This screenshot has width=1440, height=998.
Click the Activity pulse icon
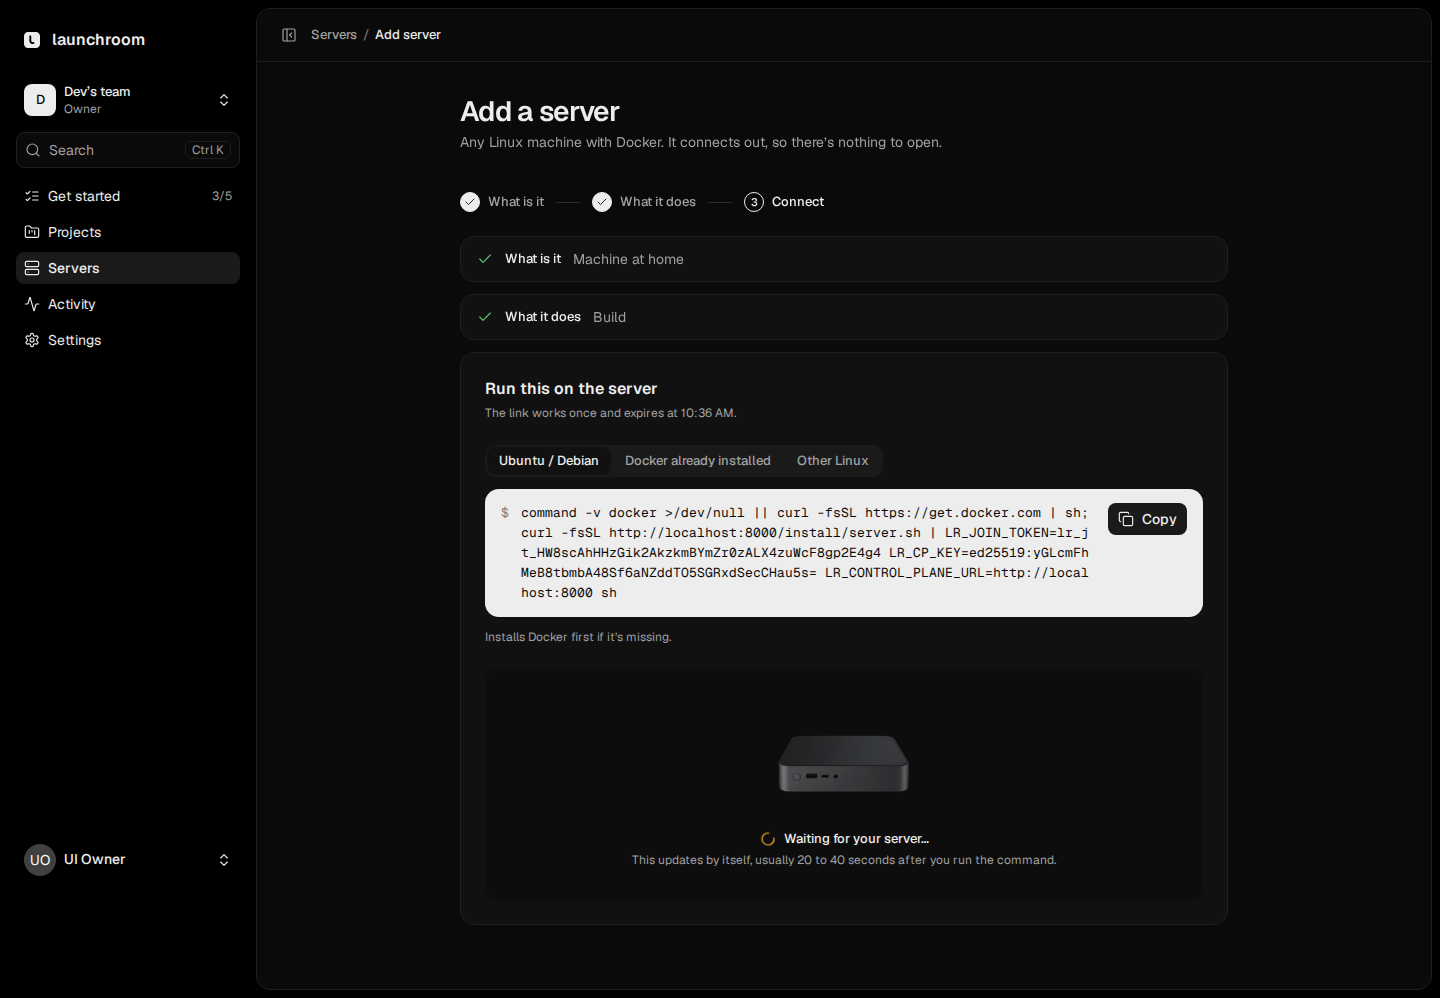coord(32,304)
